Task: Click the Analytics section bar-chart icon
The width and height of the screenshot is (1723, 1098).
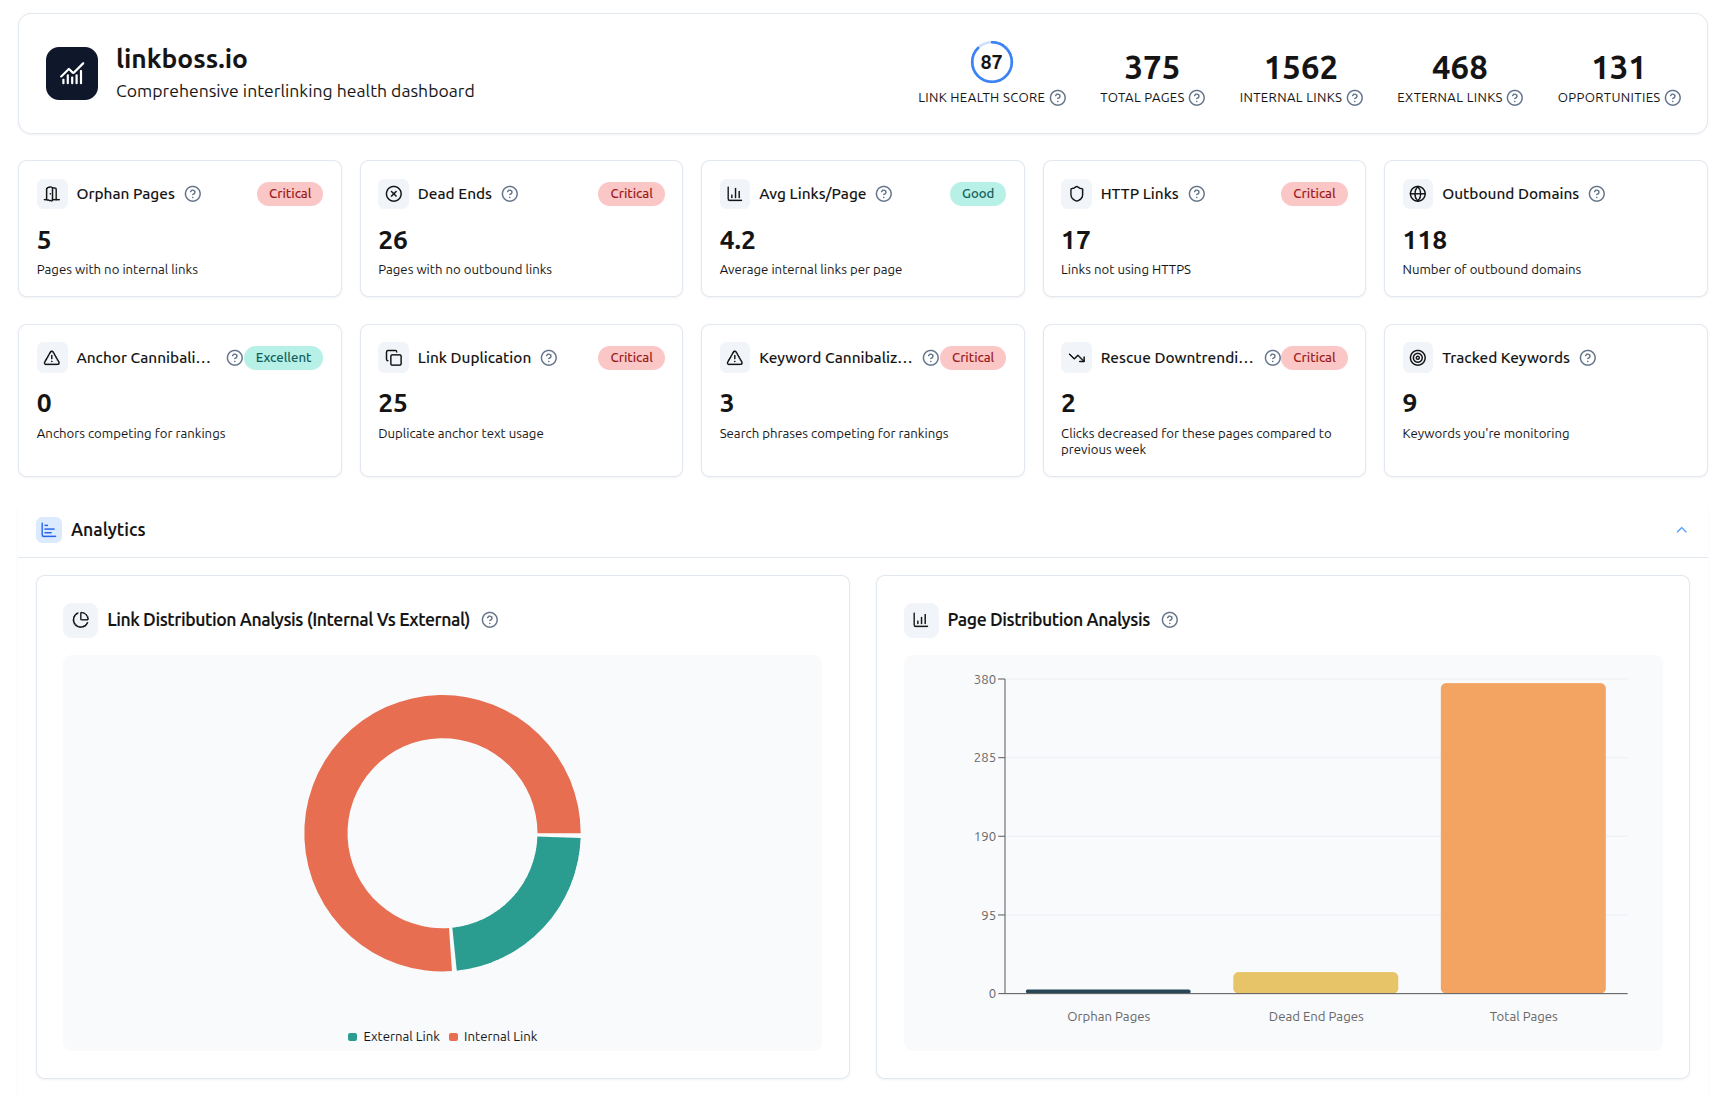Action: pyautogui.click(x=48, y=529)
